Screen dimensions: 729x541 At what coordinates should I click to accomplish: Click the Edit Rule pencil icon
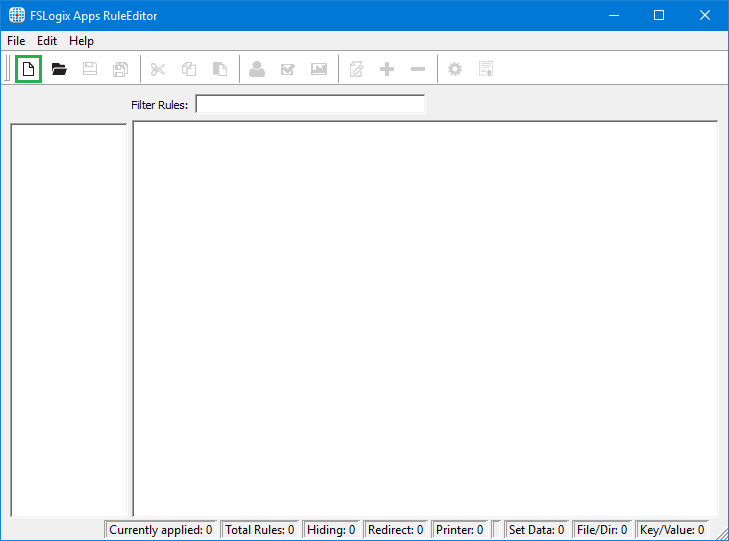(x=356, y=69)
